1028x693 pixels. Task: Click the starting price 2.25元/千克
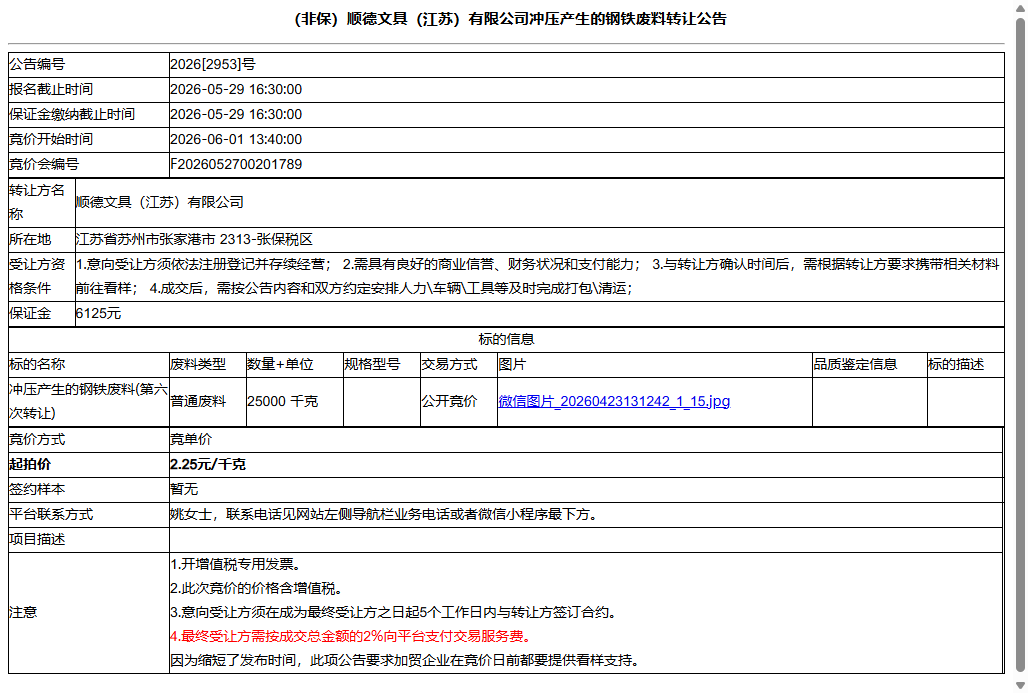(x=208, y=465)
